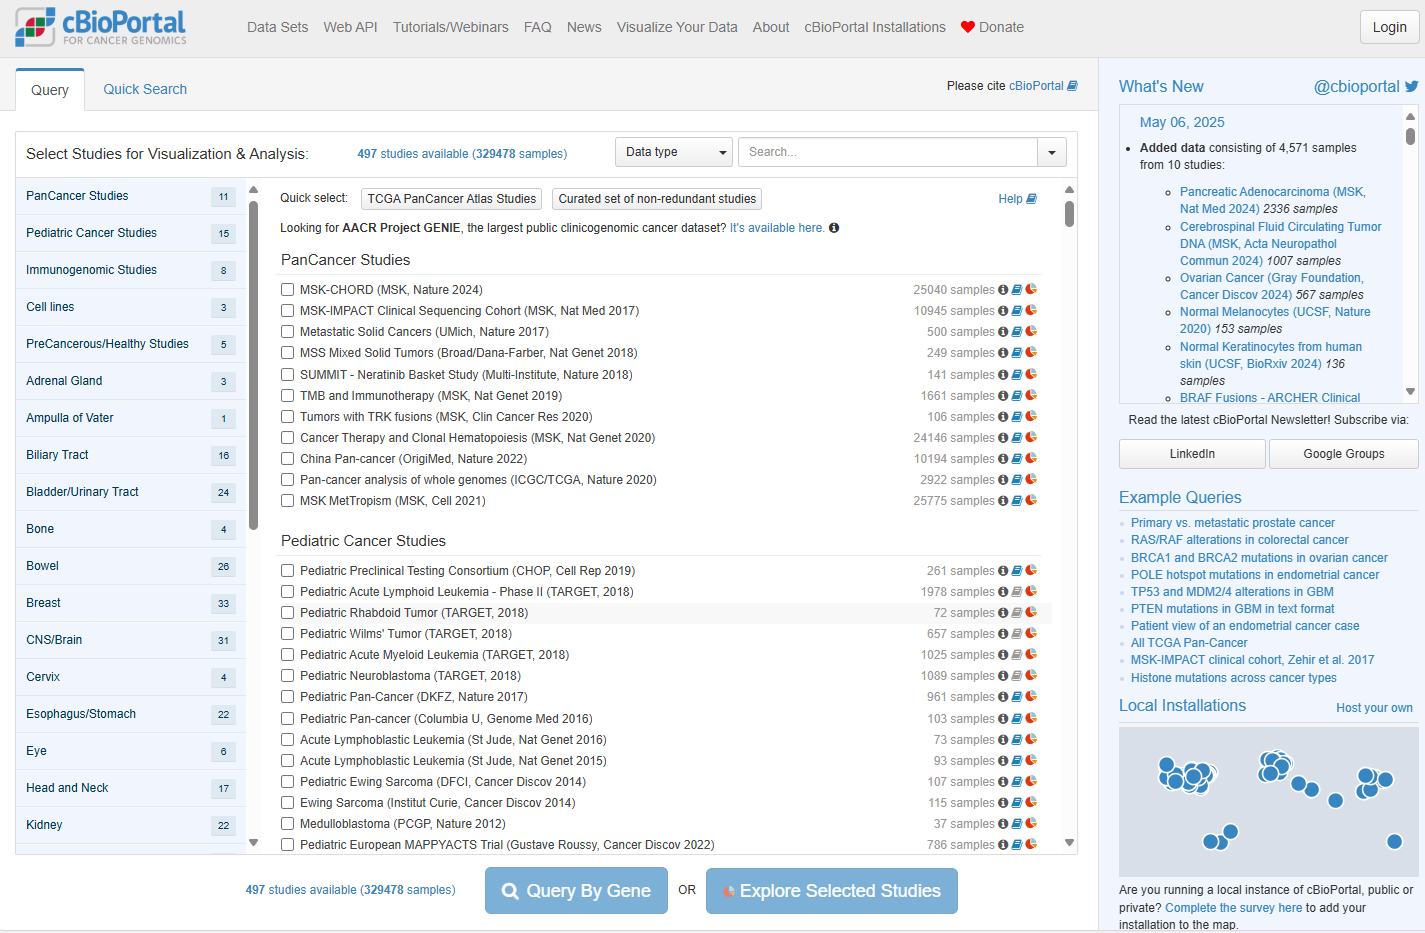Click the study Search input field
The width and height of the screenshot is (1425, 933).
click(x=887, y=152)
